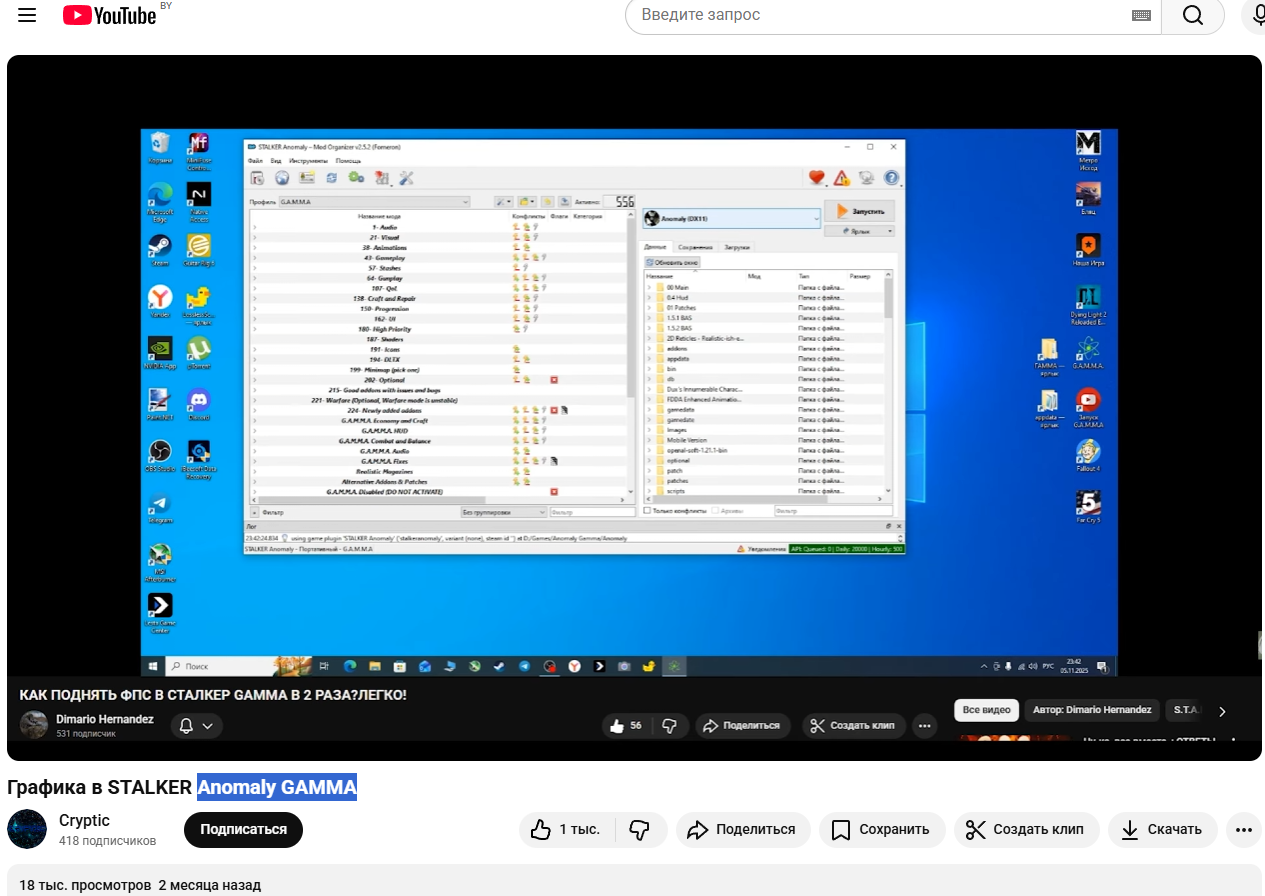
Task: Open the profiles card toolbar icon
Action: tap(306, 178)
